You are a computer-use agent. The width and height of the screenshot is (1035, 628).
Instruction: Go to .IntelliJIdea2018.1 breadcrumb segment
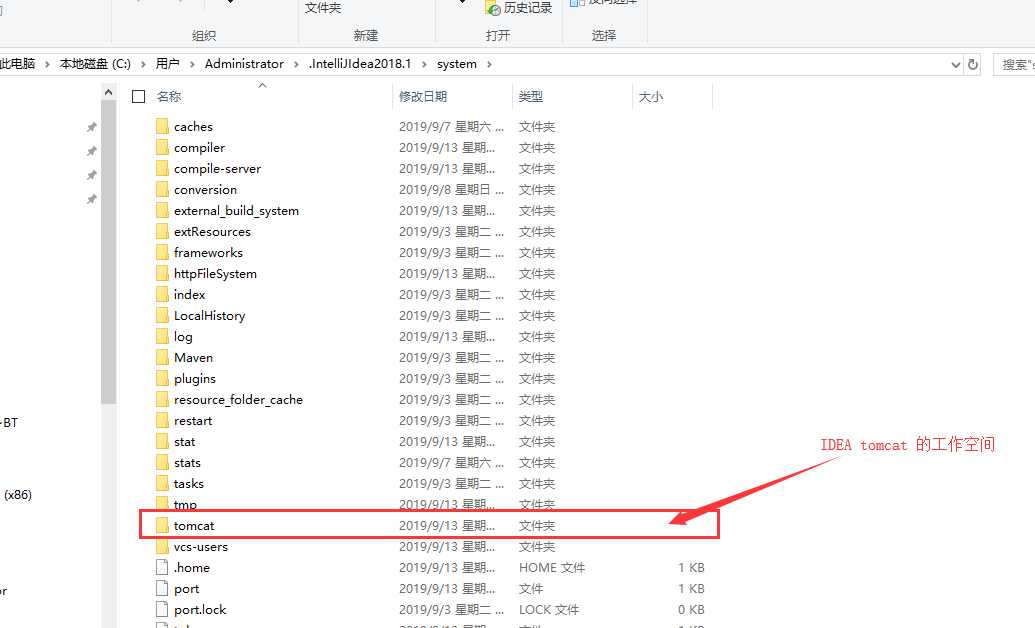pos(360,64)
